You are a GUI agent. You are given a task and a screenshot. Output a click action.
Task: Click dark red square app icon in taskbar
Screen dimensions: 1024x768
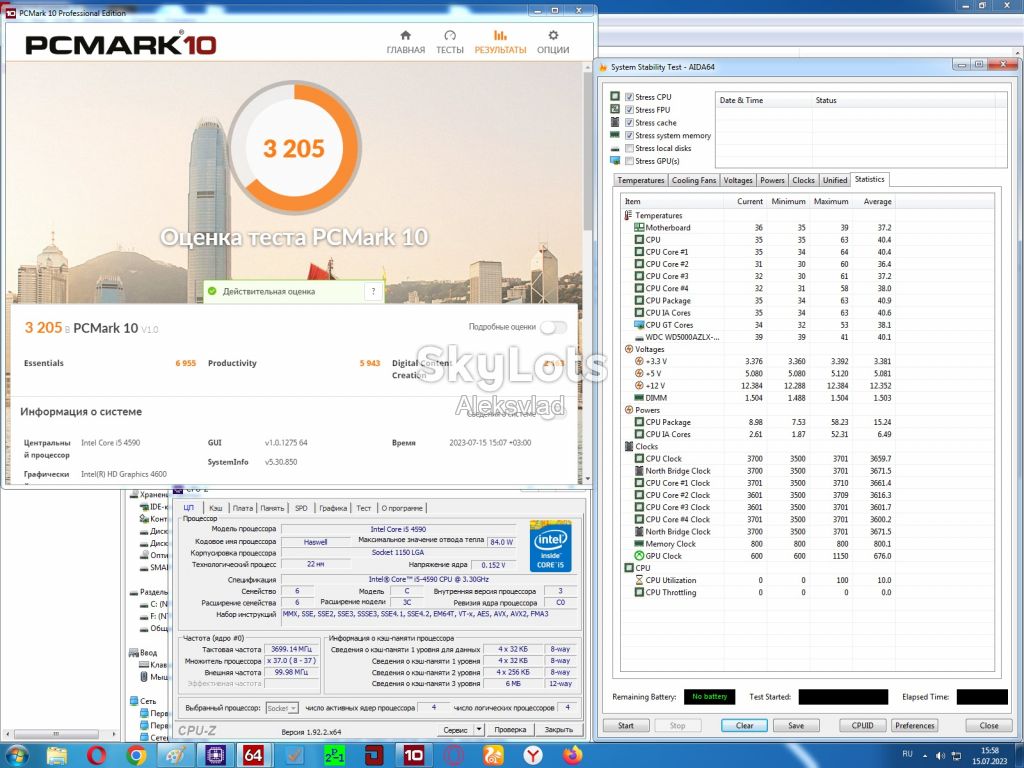pos(374,756)
